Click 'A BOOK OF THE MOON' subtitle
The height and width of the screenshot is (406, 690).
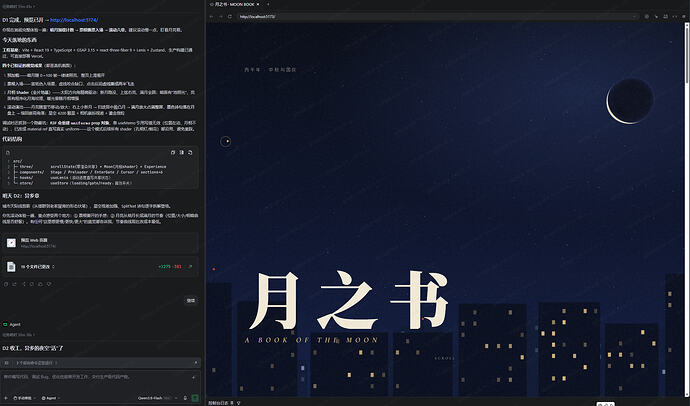[x=312, y=340]
